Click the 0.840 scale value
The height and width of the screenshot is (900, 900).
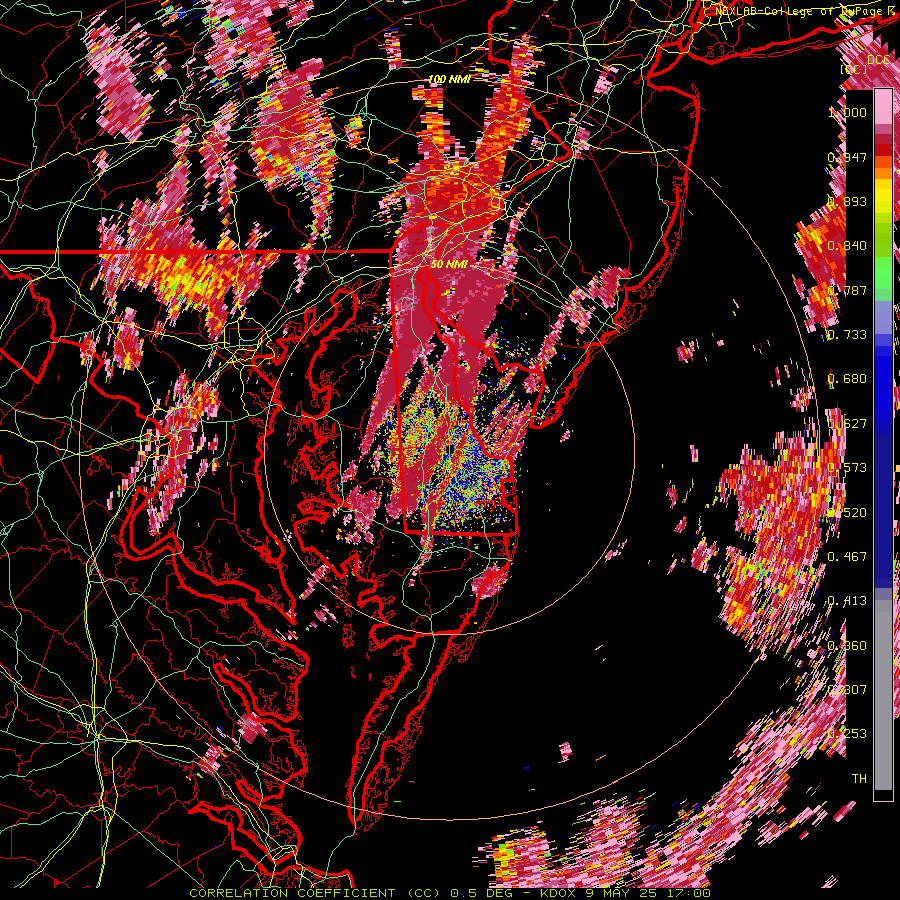847,245
